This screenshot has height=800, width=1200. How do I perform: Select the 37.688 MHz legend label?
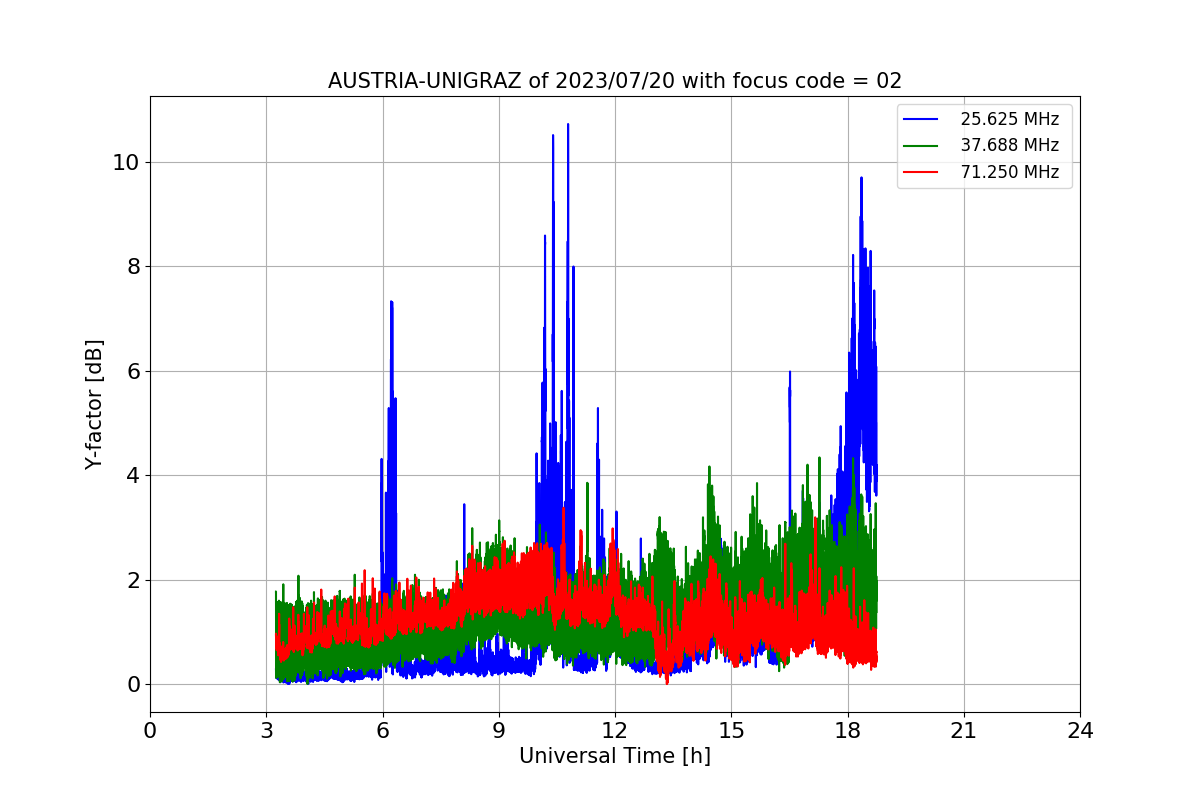click(x=1009, y=145)
